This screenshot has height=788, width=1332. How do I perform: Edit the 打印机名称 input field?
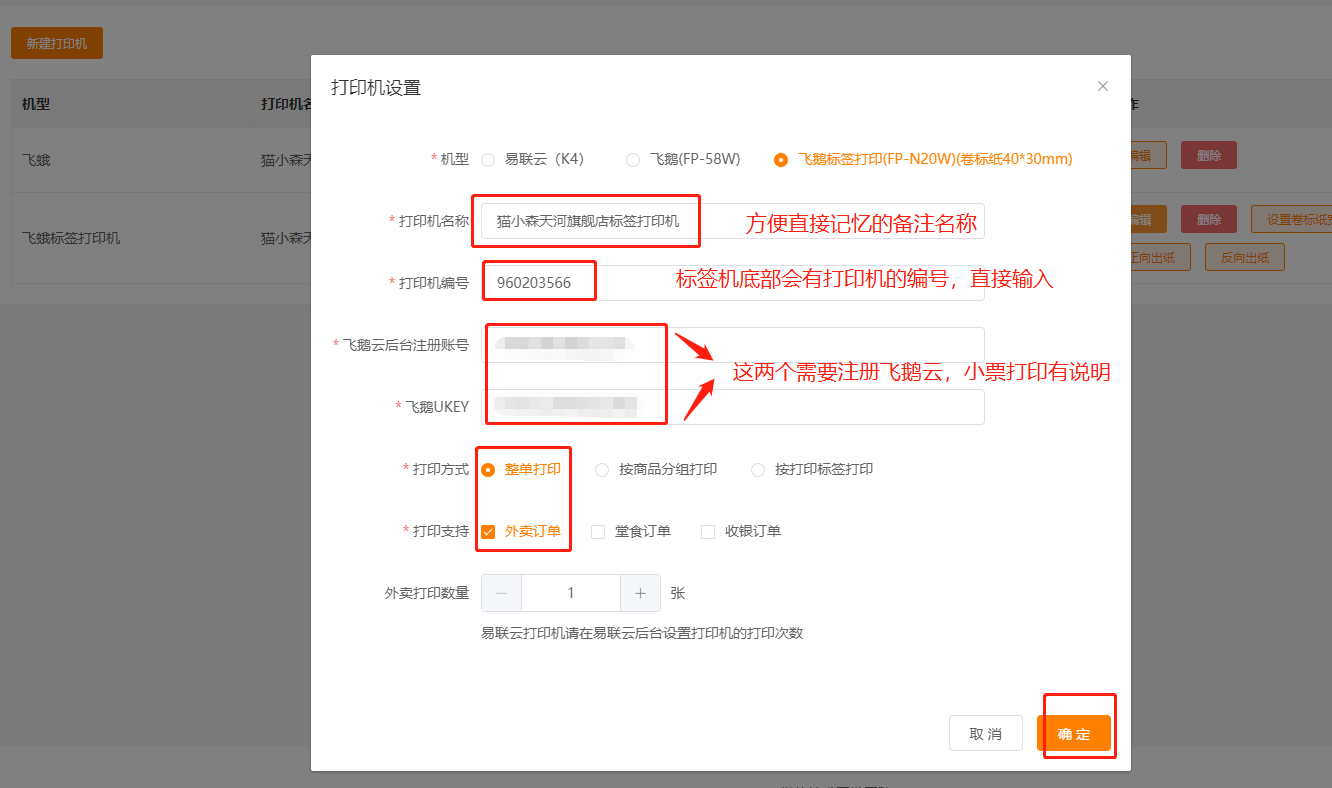(733, 221)
